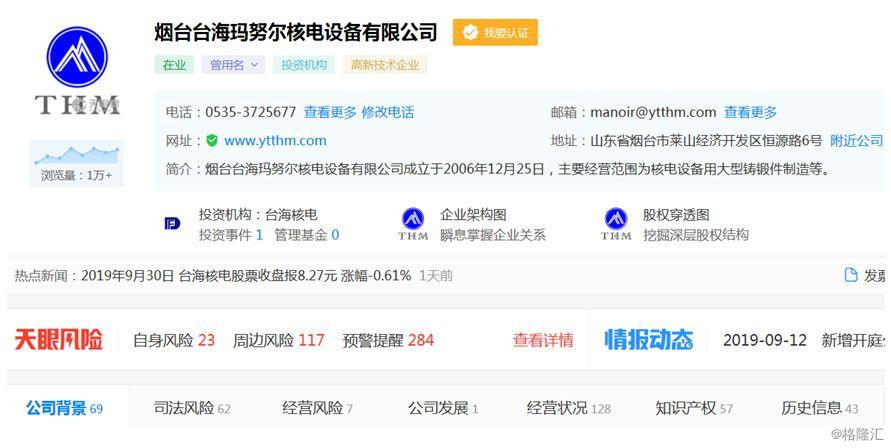Click the THM icon beside 企业架构图
The width and height of the screenshot is (891, 448).
(x=413, y=223)
